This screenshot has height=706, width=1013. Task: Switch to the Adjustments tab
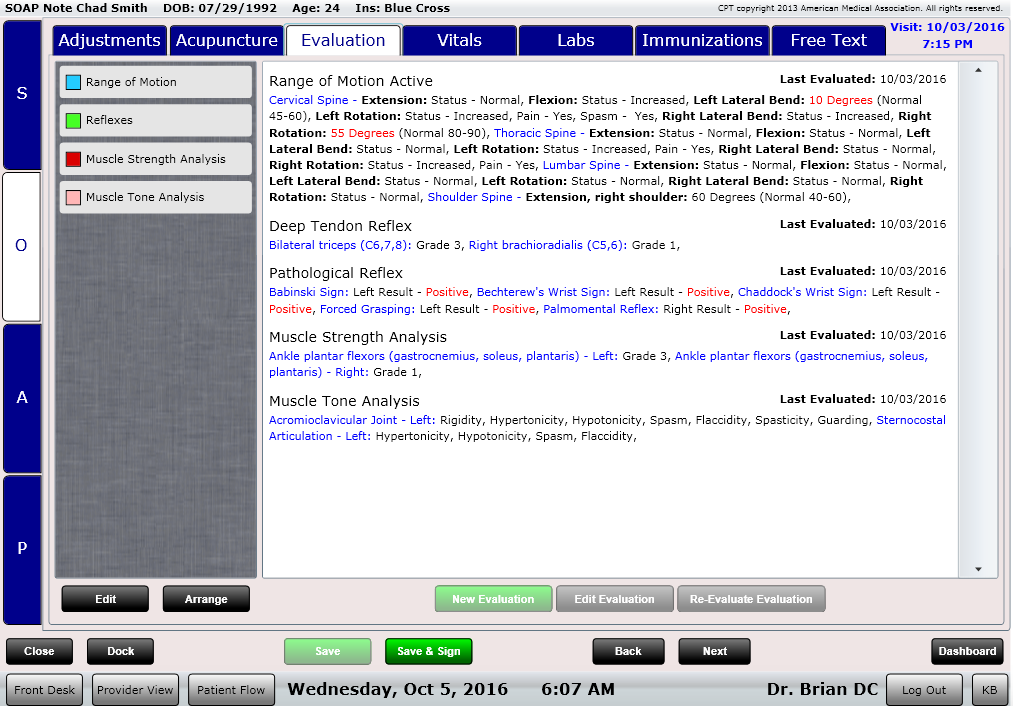pos(109,41)
